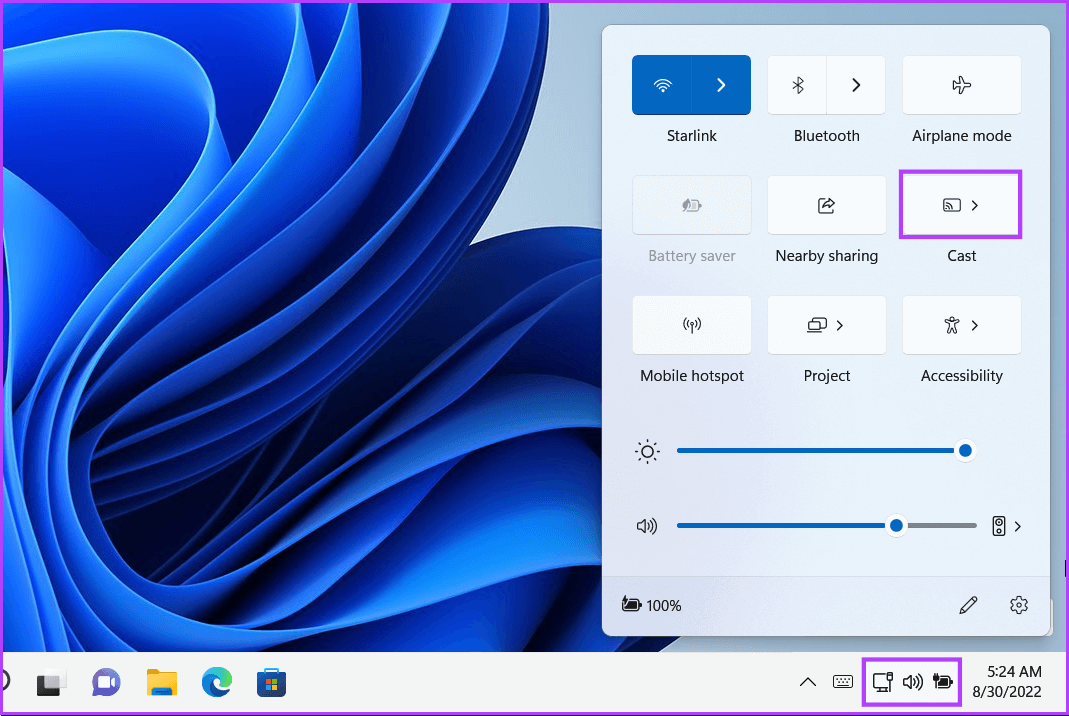The width and height of the screenshot is (1069, 716).
Task: Show hidden icons tray chevron
Action: [x=807, y=683]
